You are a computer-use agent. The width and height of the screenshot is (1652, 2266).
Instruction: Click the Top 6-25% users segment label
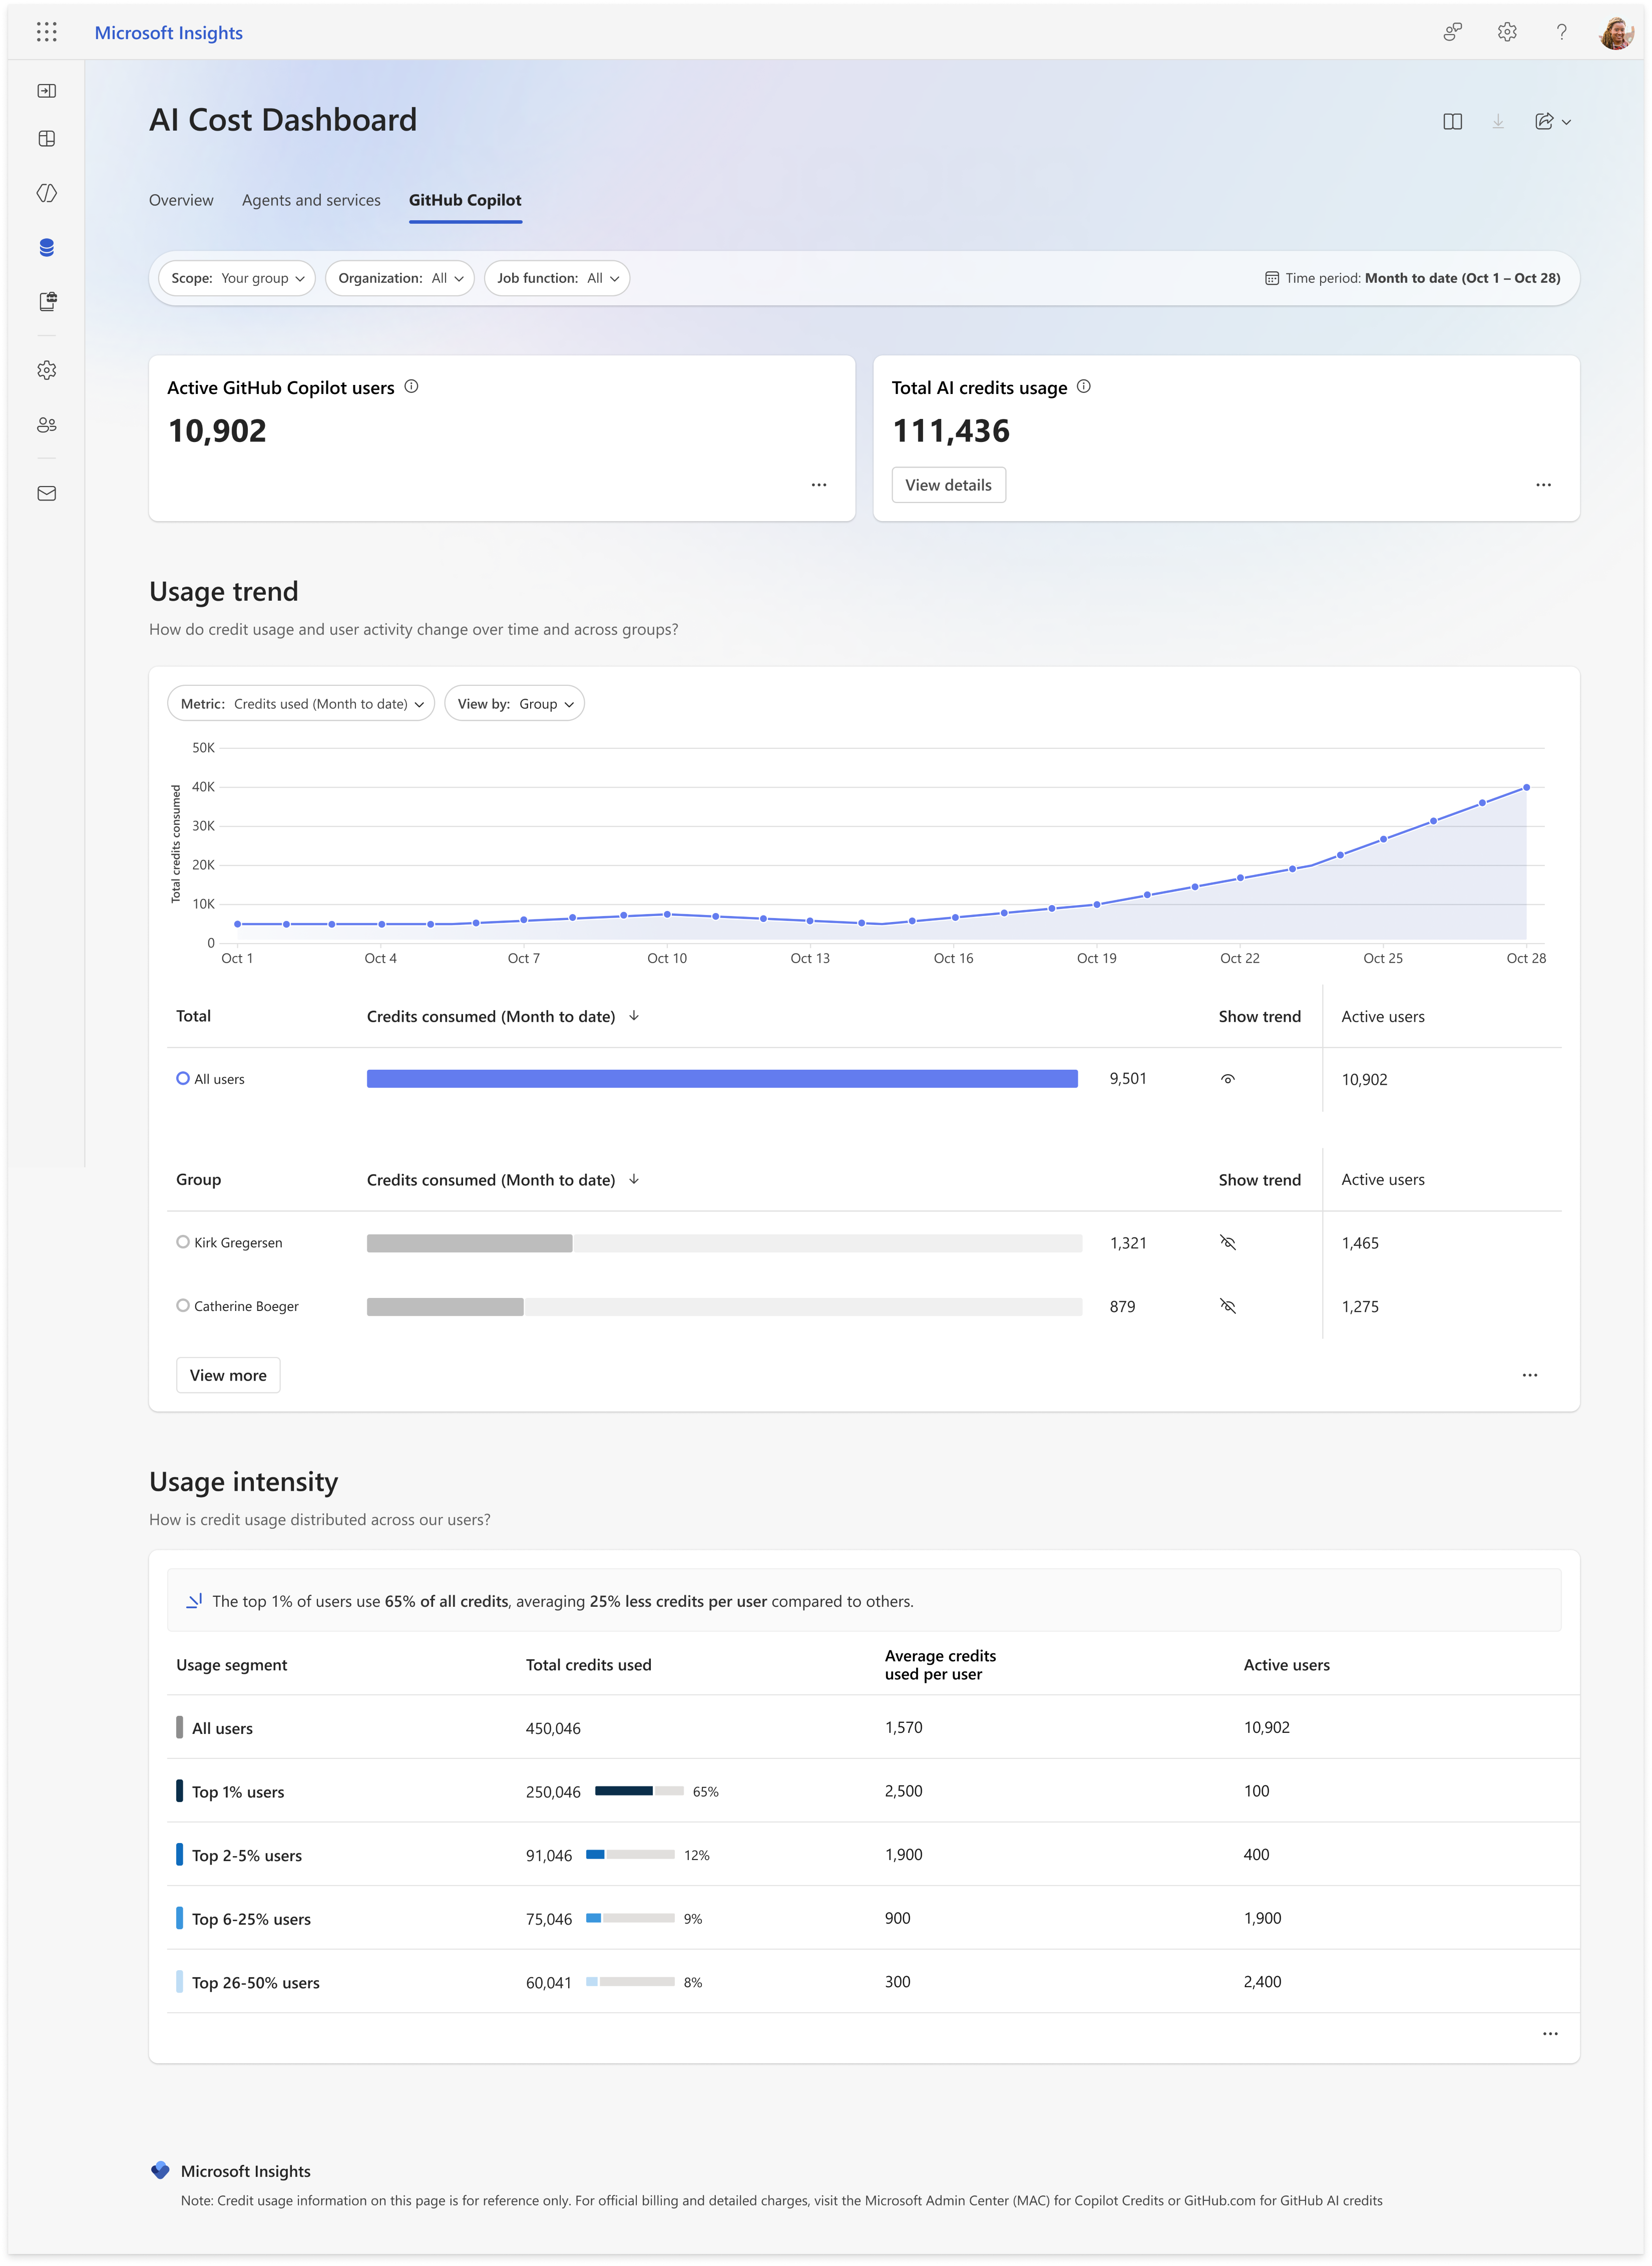tap(251, 1919)
